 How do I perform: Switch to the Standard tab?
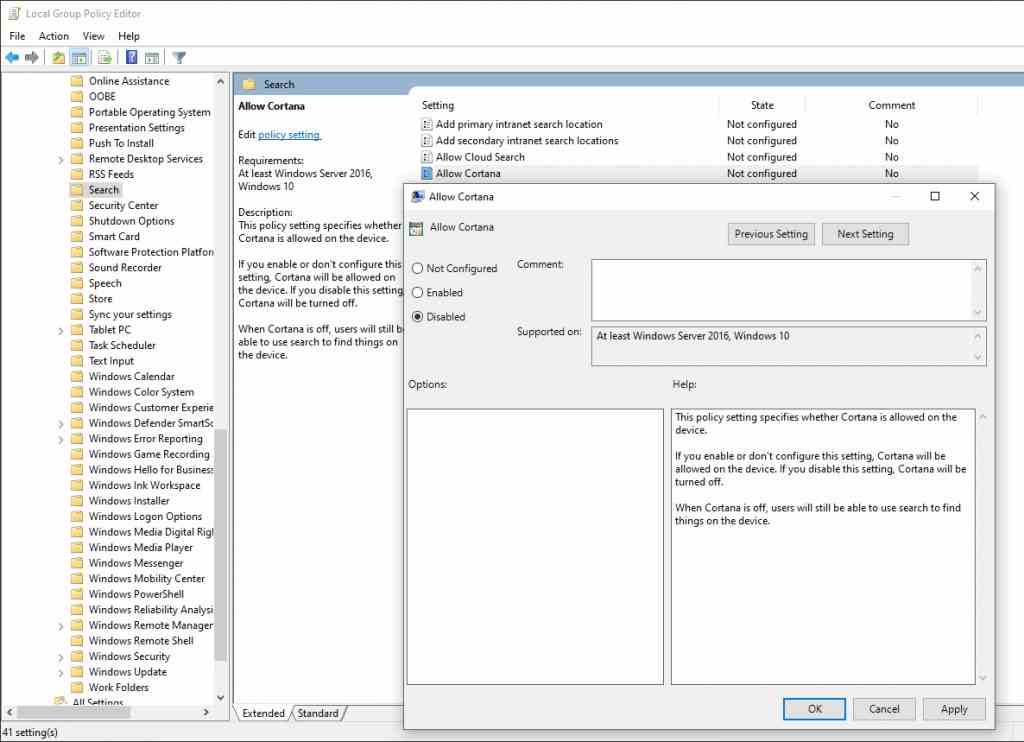318,713
